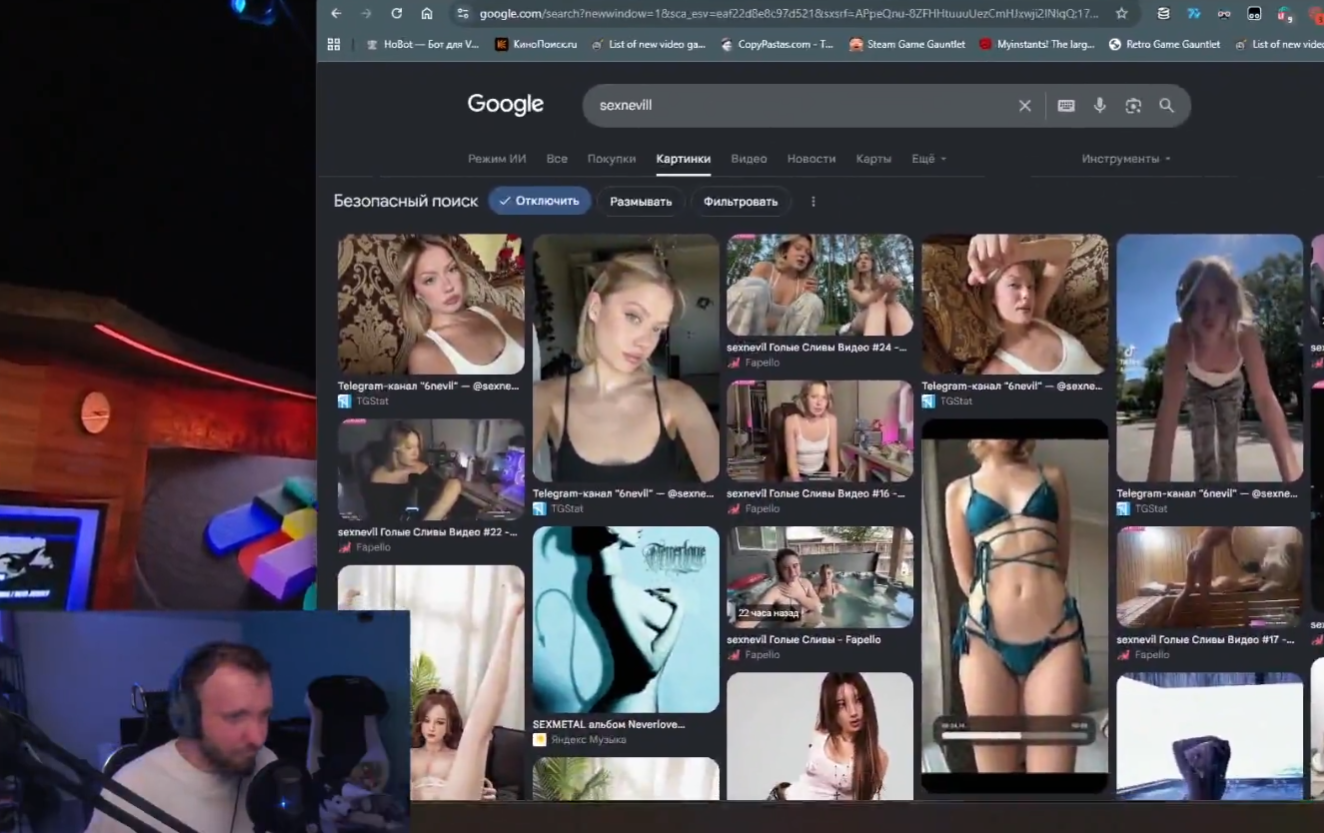Image resolution: width=1324 pixels, height=833 pixels.
Task: Click the stacked-discs extension icon
Action: (x=1163, y=14)
